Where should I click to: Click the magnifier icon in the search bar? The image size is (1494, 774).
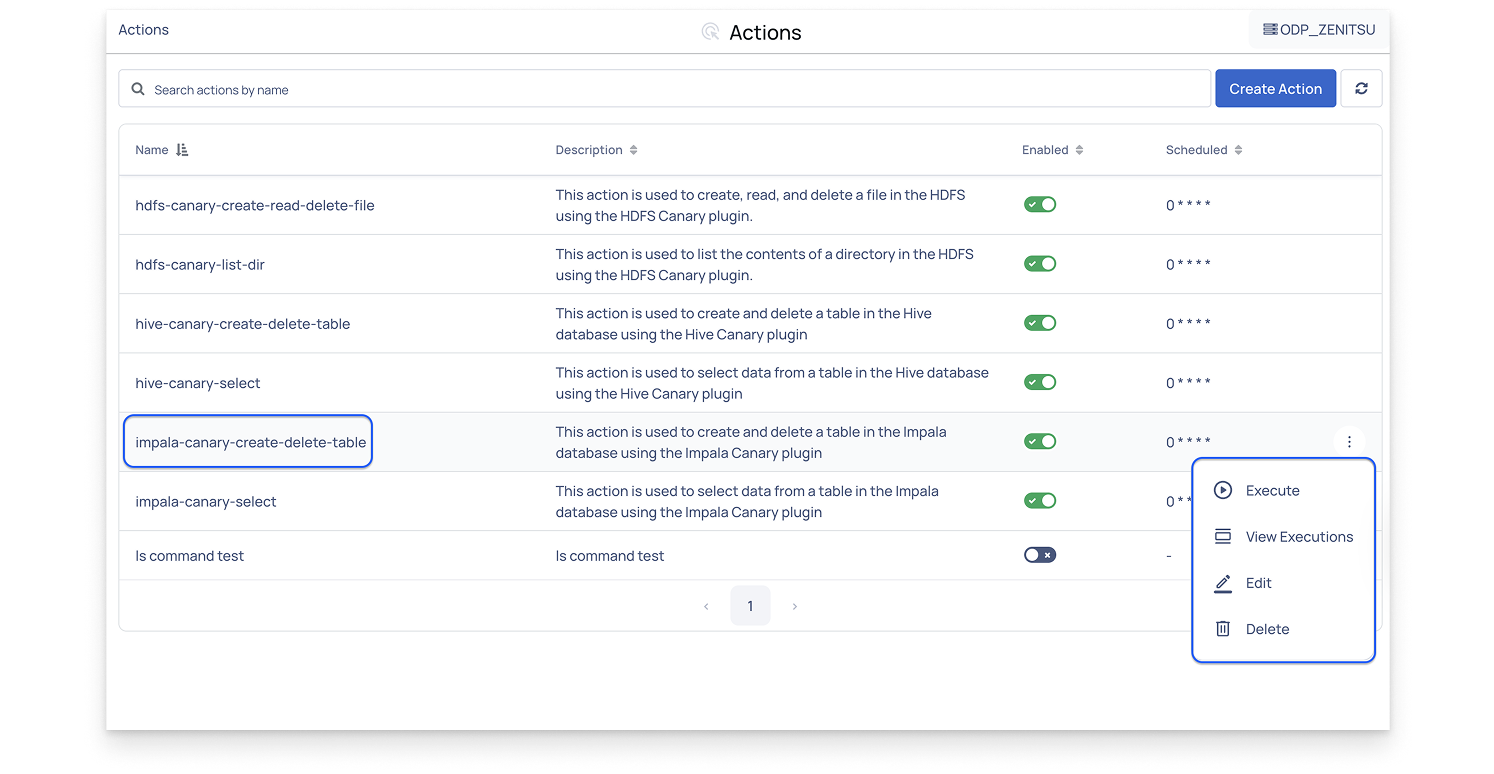click(x=138, y=89)
